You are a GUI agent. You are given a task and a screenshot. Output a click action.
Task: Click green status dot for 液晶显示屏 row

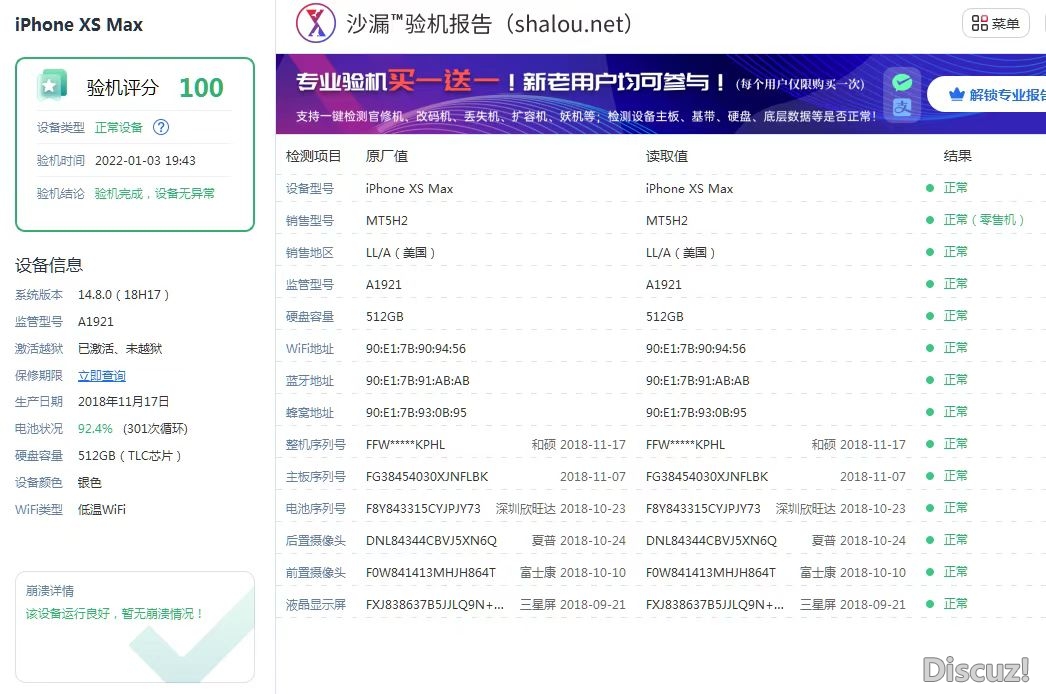(930, 604)
